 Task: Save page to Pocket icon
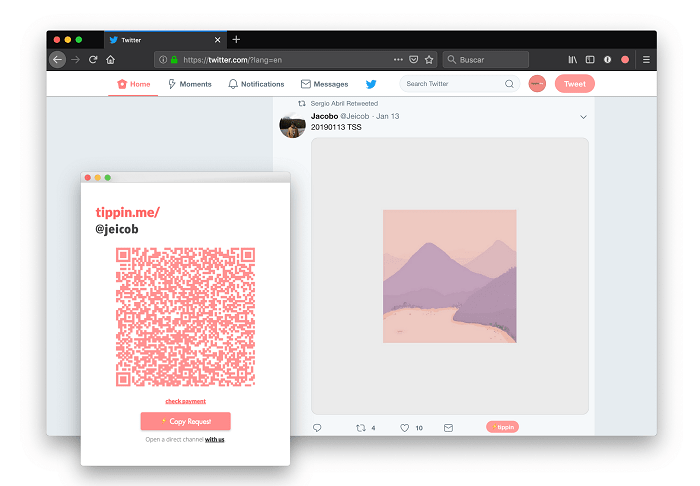414,59
